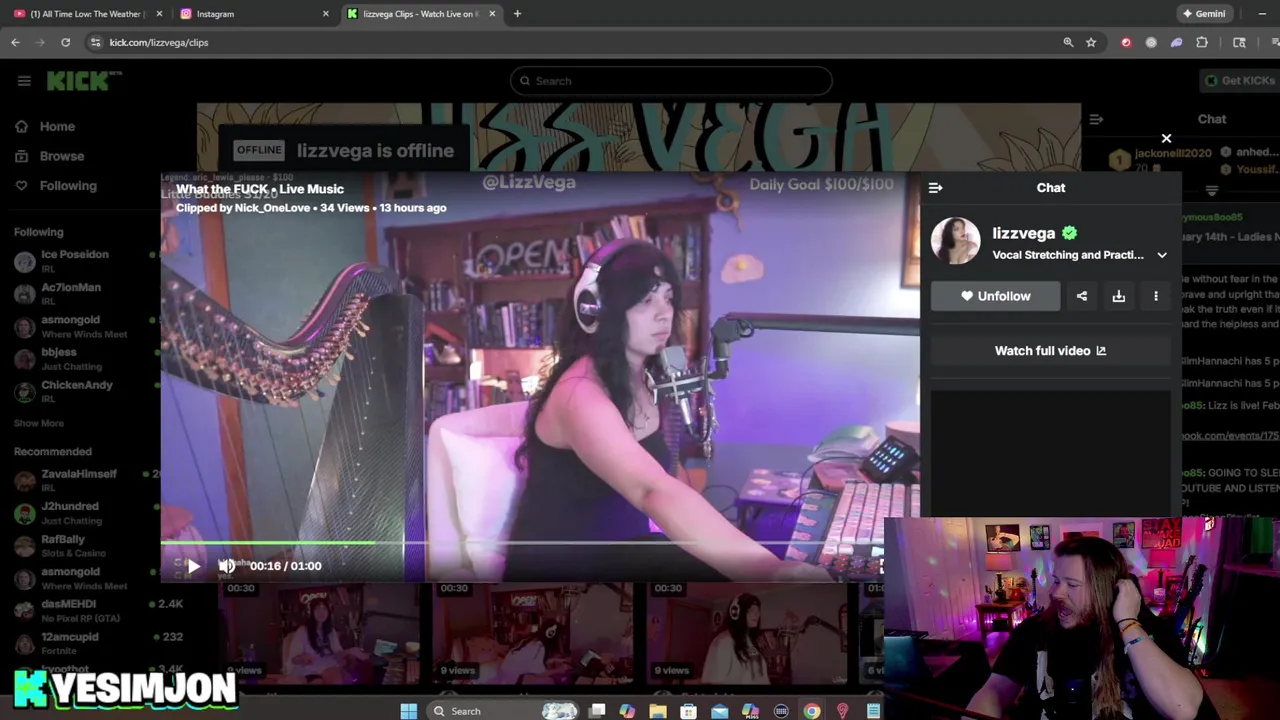Switch to Instagram browser tab
This screenshot has height=720, width=1280.
[250, 14]
